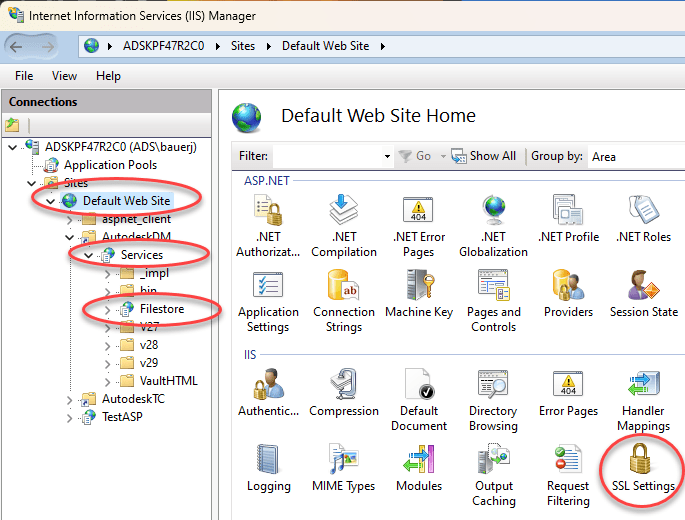Open Modules feature

[x=419, y=468]
